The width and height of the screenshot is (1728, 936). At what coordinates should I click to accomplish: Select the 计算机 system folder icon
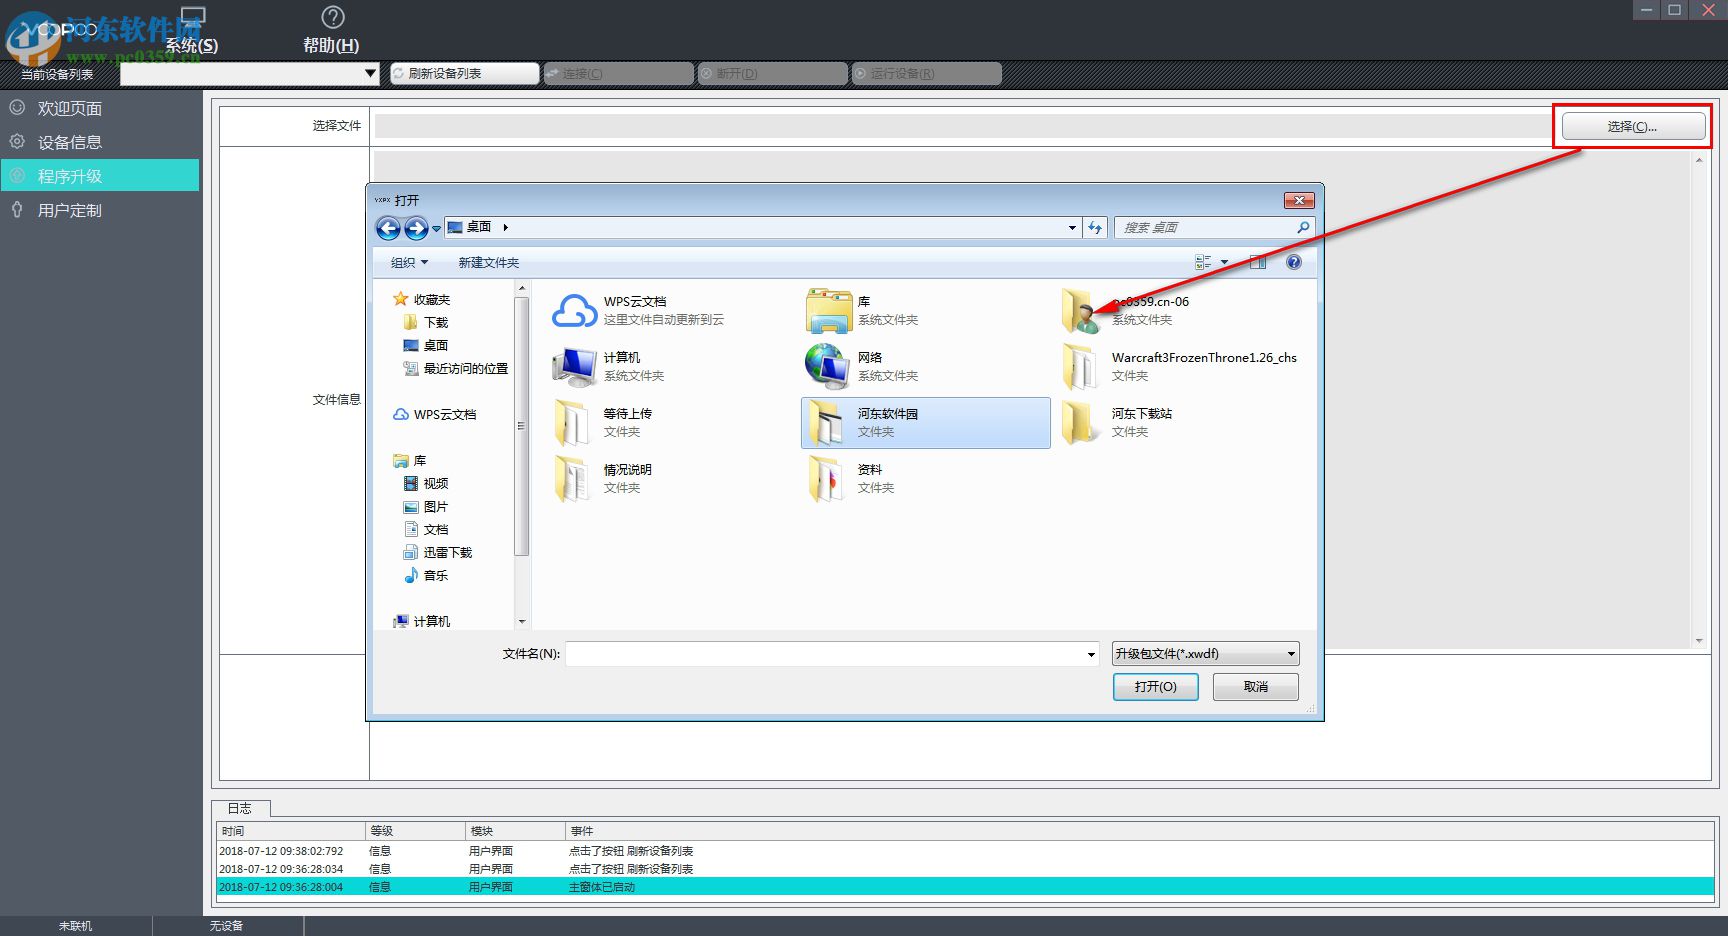point(575,367)
